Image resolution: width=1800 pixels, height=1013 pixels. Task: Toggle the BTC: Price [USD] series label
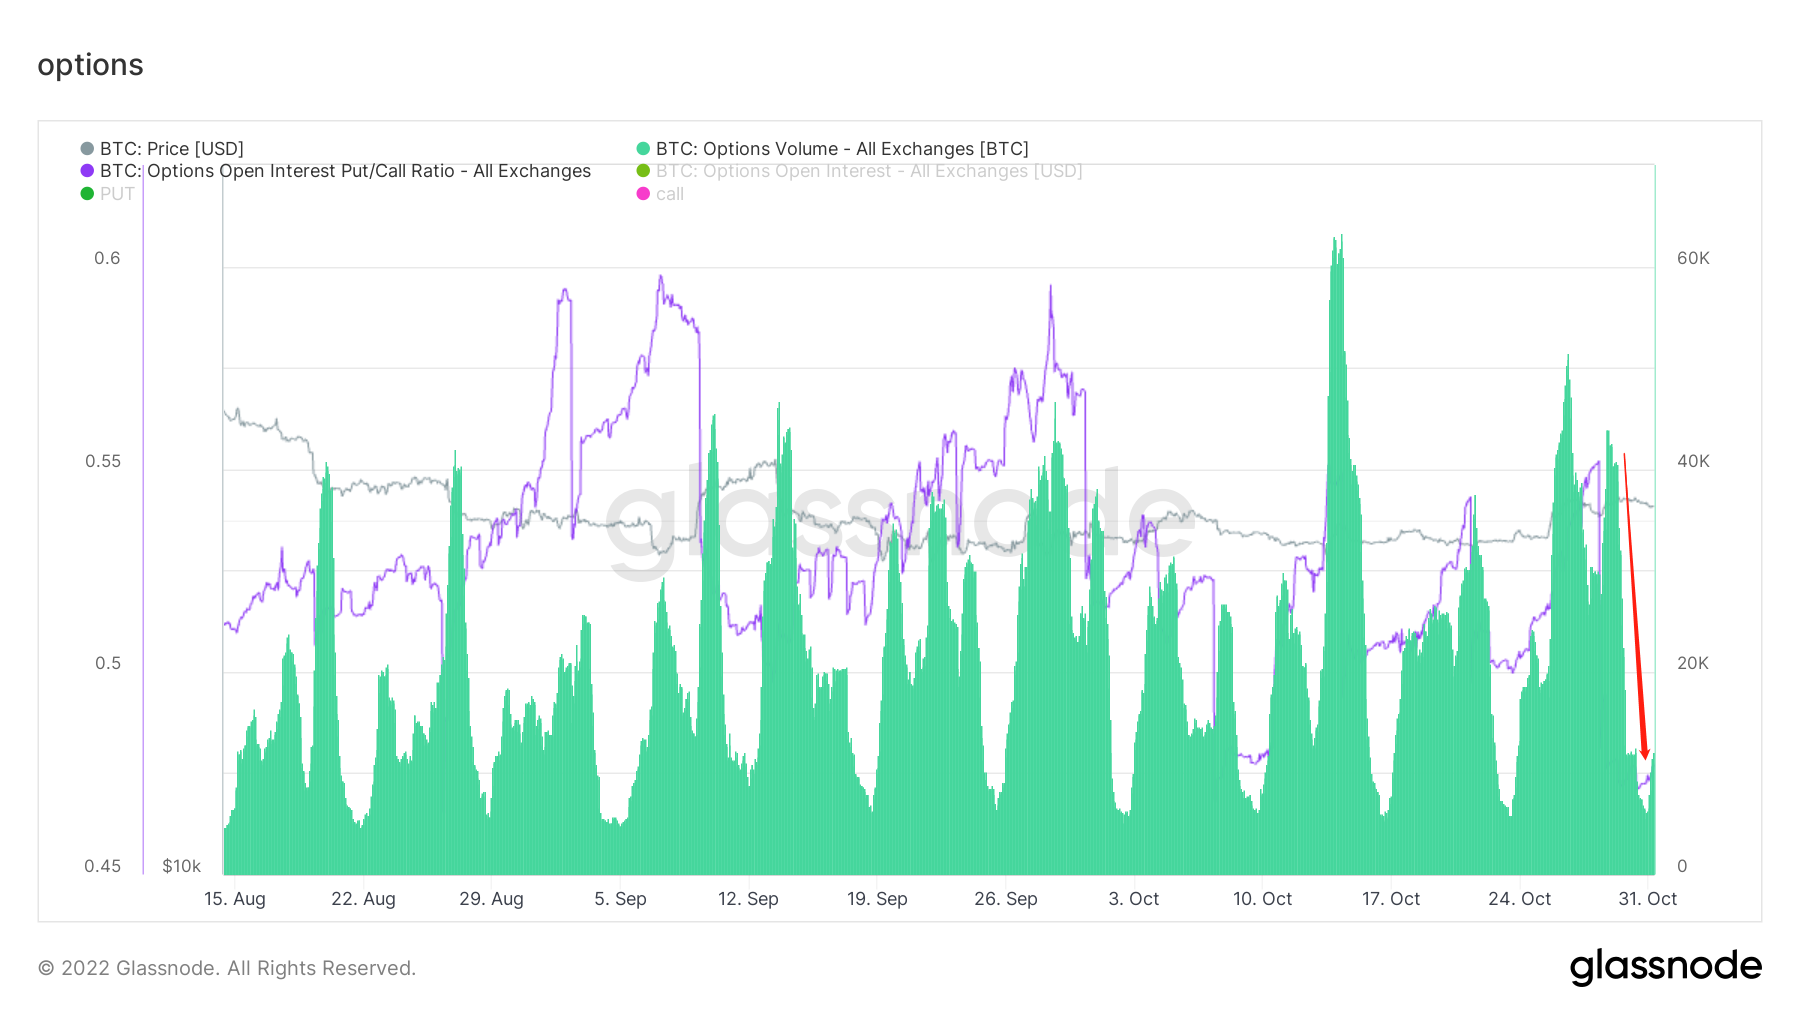tap(172, 149)
